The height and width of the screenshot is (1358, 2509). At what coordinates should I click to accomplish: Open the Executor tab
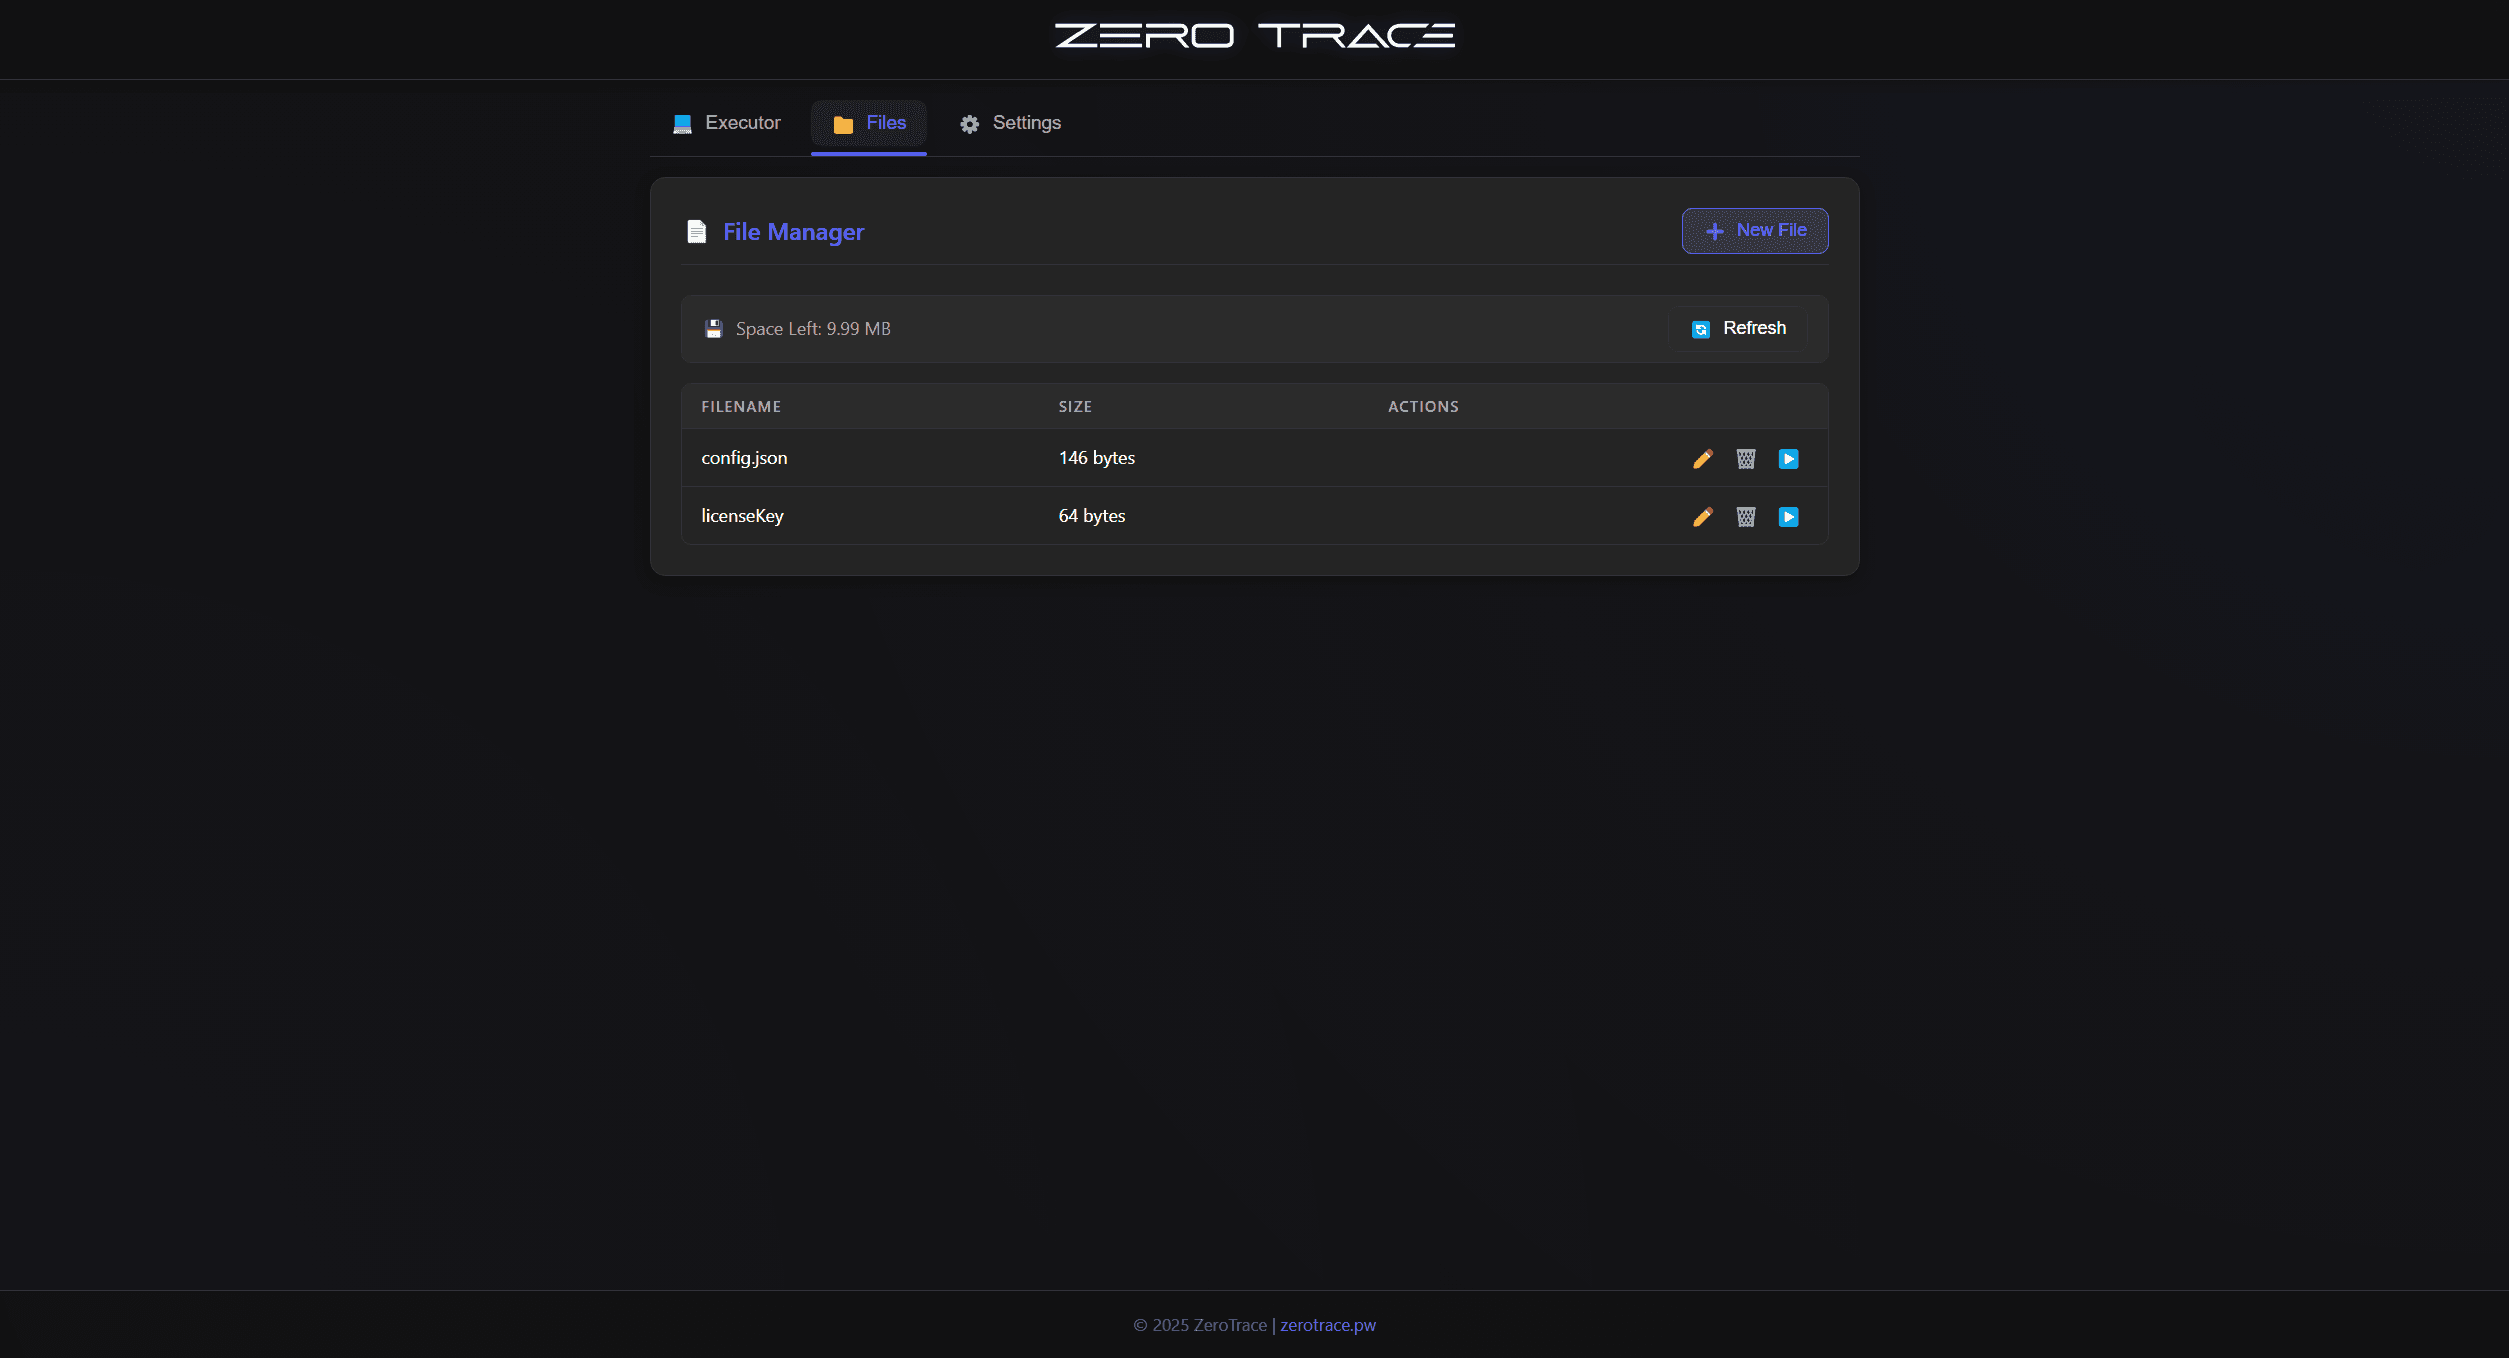coord(726,123)
